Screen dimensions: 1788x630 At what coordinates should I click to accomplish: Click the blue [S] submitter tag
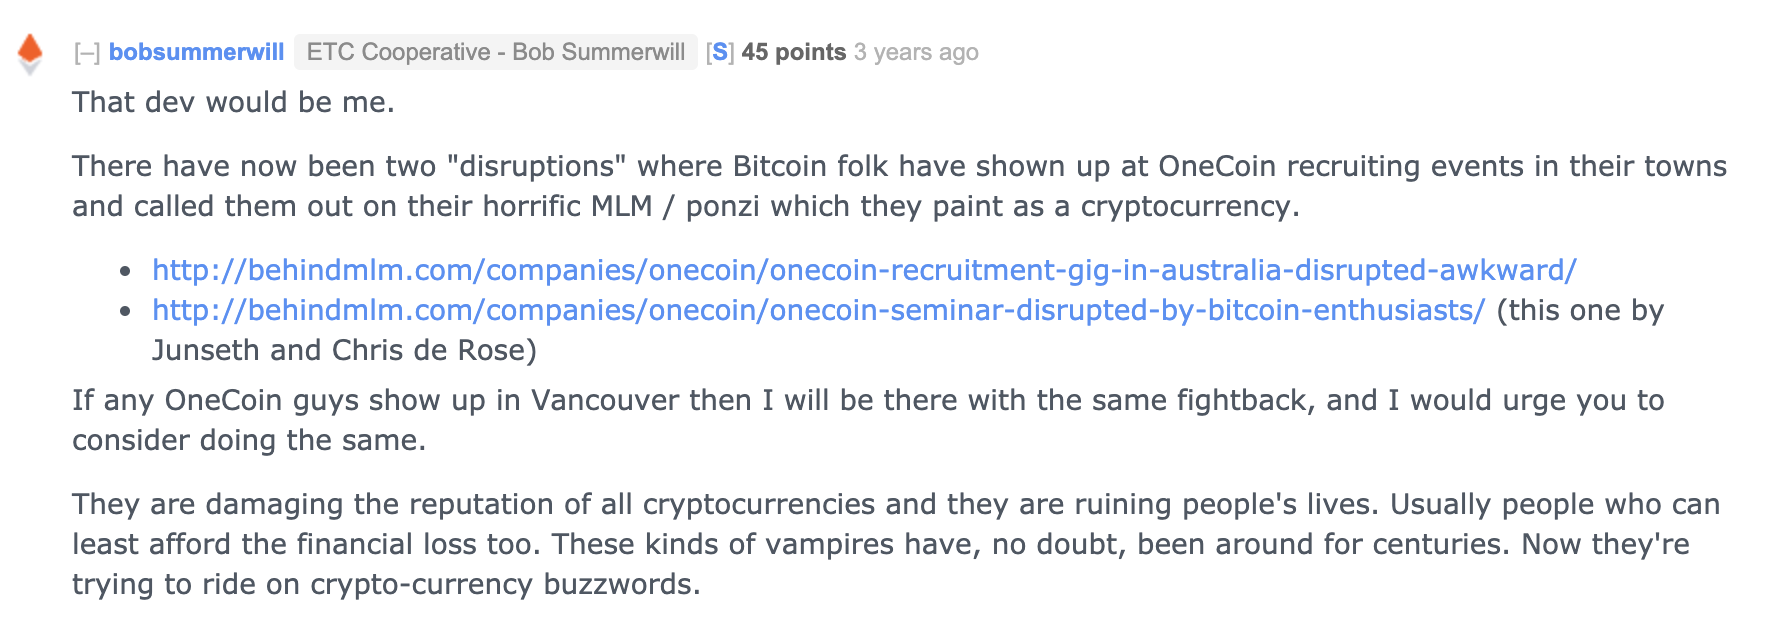pos(719,52)
